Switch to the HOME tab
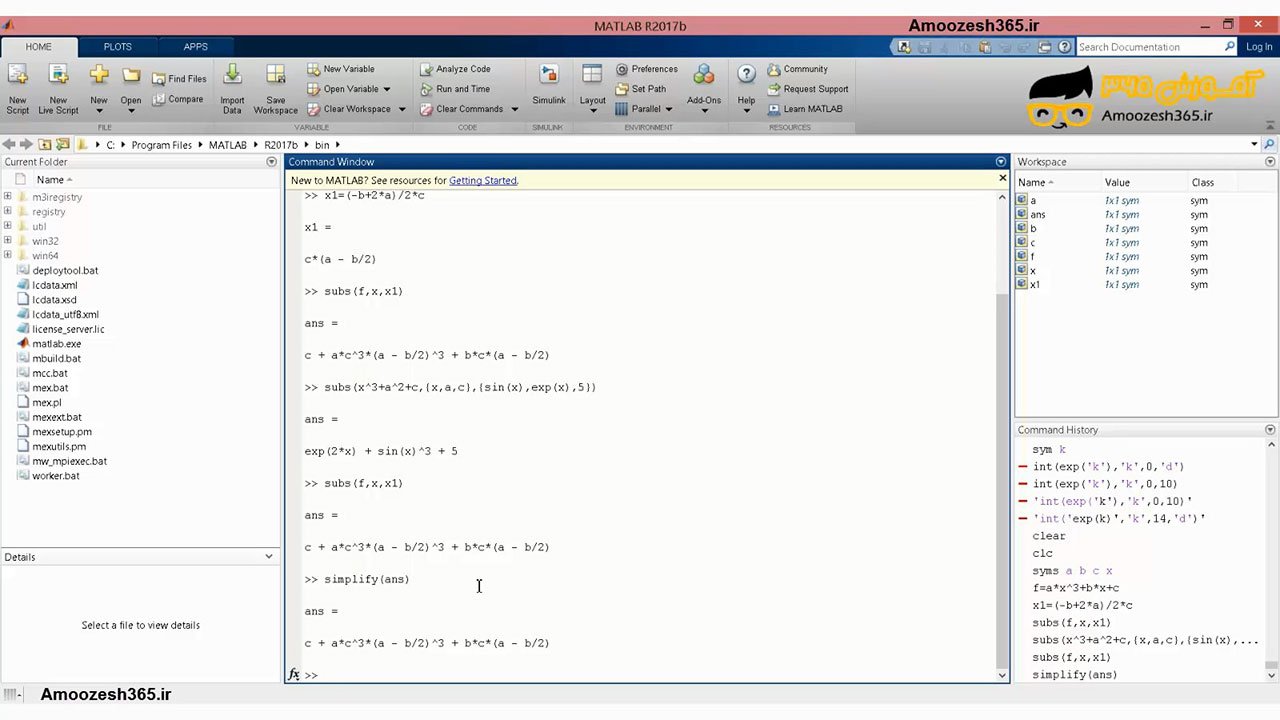The image size is (1280, 720). pos(38,46)
